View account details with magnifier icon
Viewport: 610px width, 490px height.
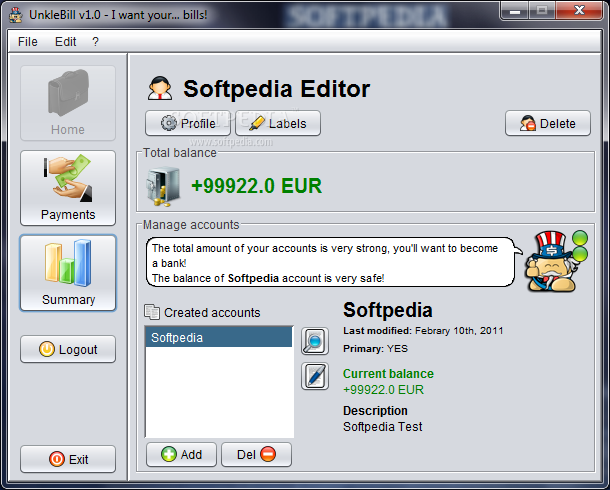coord(315,341)
